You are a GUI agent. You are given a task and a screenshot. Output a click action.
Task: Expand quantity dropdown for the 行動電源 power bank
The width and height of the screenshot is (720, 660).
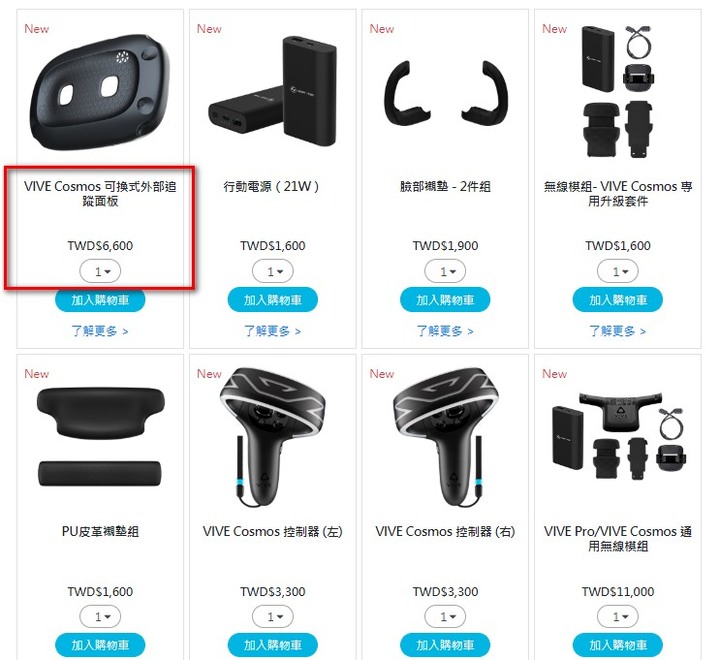point(273,271)
